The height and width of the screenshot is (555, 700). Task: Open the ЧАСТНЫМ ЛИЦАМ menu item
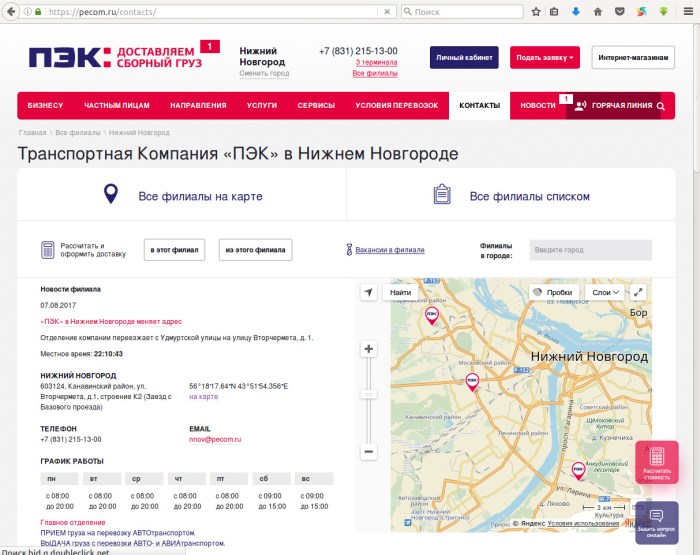coord(117,106)
